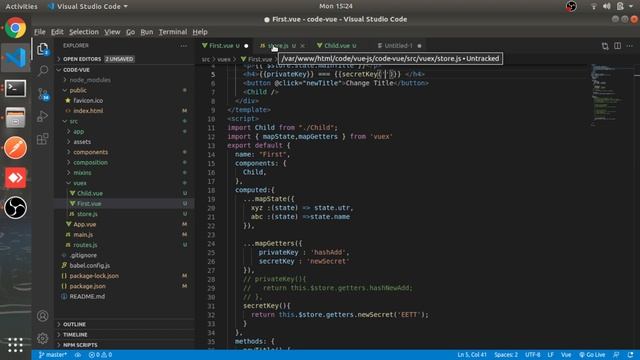Close the store.js tab

(302, 46)
